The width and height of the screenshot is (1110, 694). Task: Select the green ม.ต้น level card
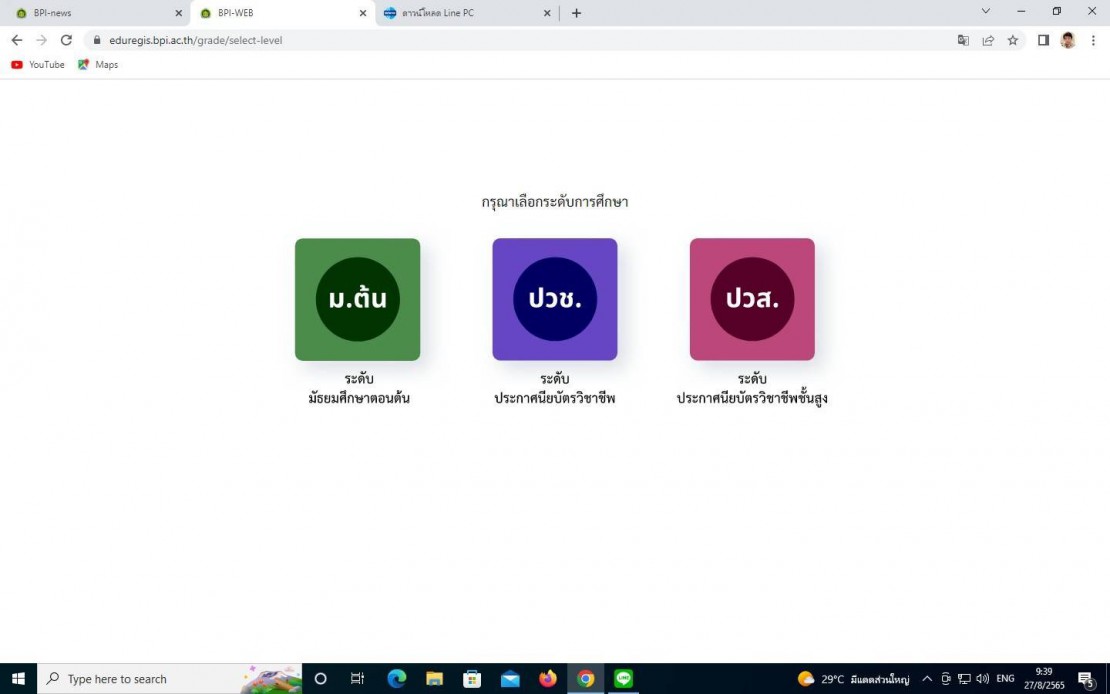tap(357, 300)
